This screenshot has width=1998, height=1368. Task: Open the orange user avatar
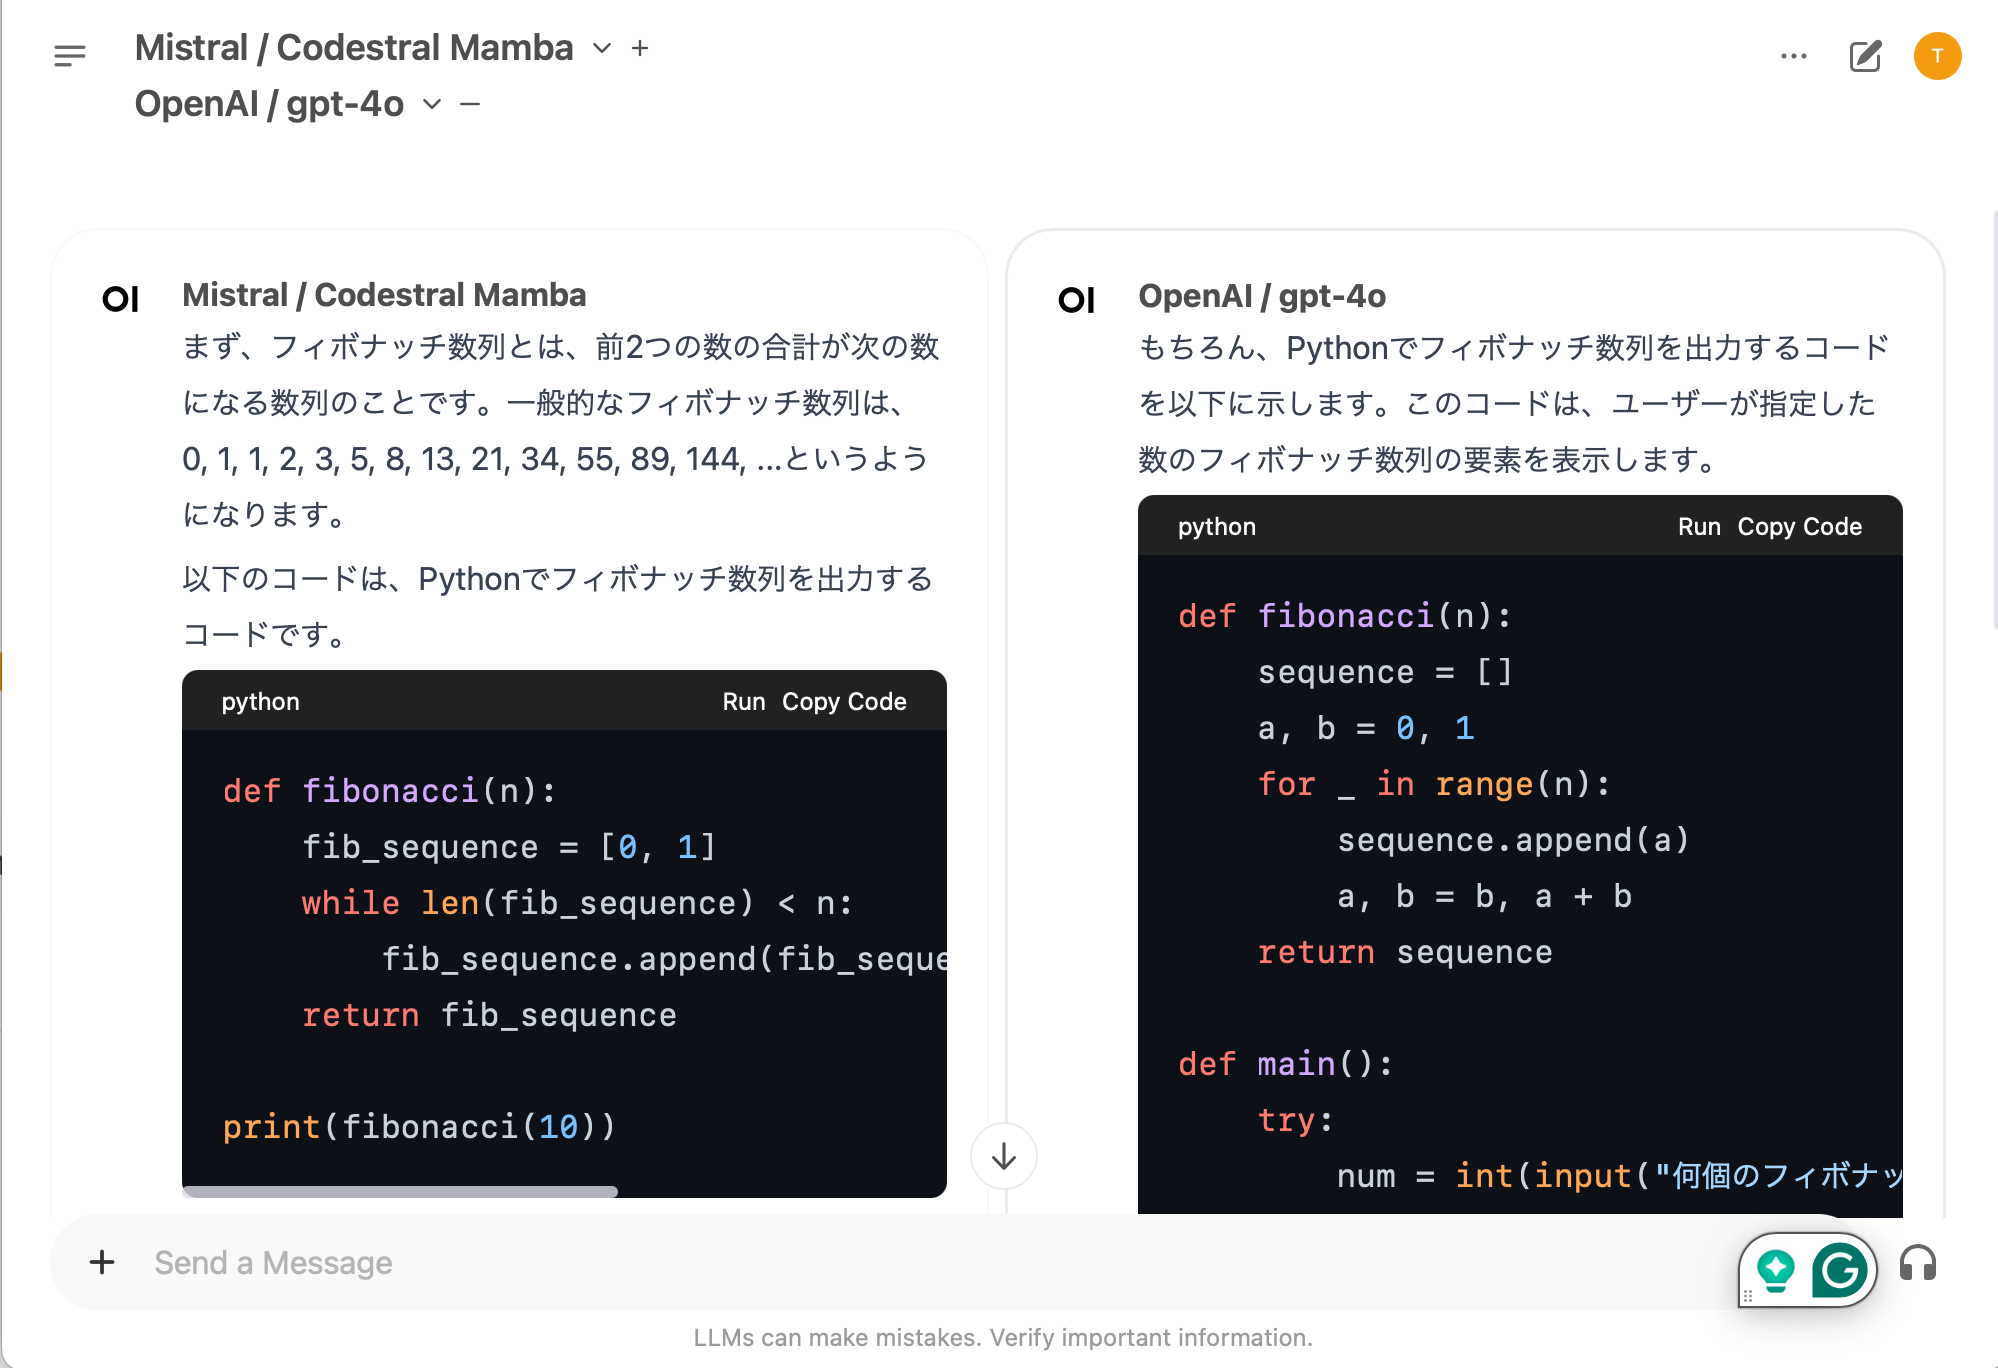[1937, 56]
